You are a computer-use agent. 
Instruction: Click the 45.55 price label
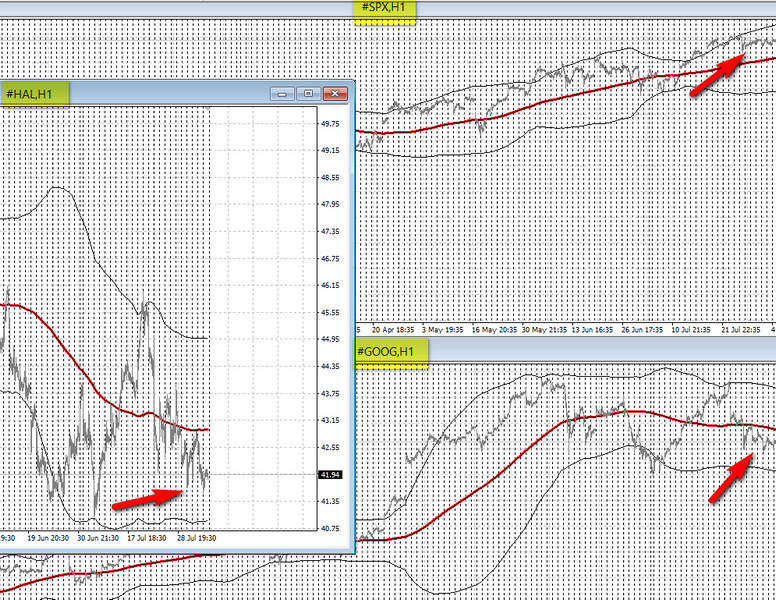330,312
